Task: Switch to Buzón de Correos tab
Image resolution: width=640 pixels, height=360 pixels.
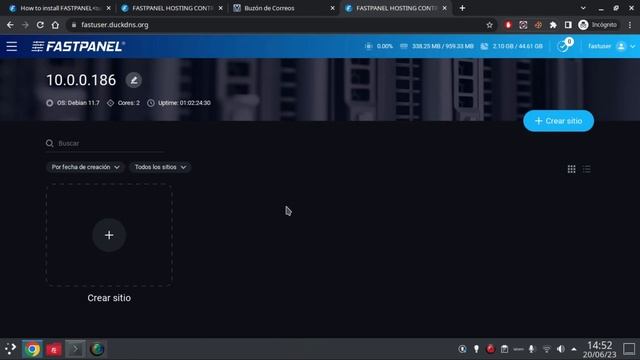Action: [x=284, y=8]
